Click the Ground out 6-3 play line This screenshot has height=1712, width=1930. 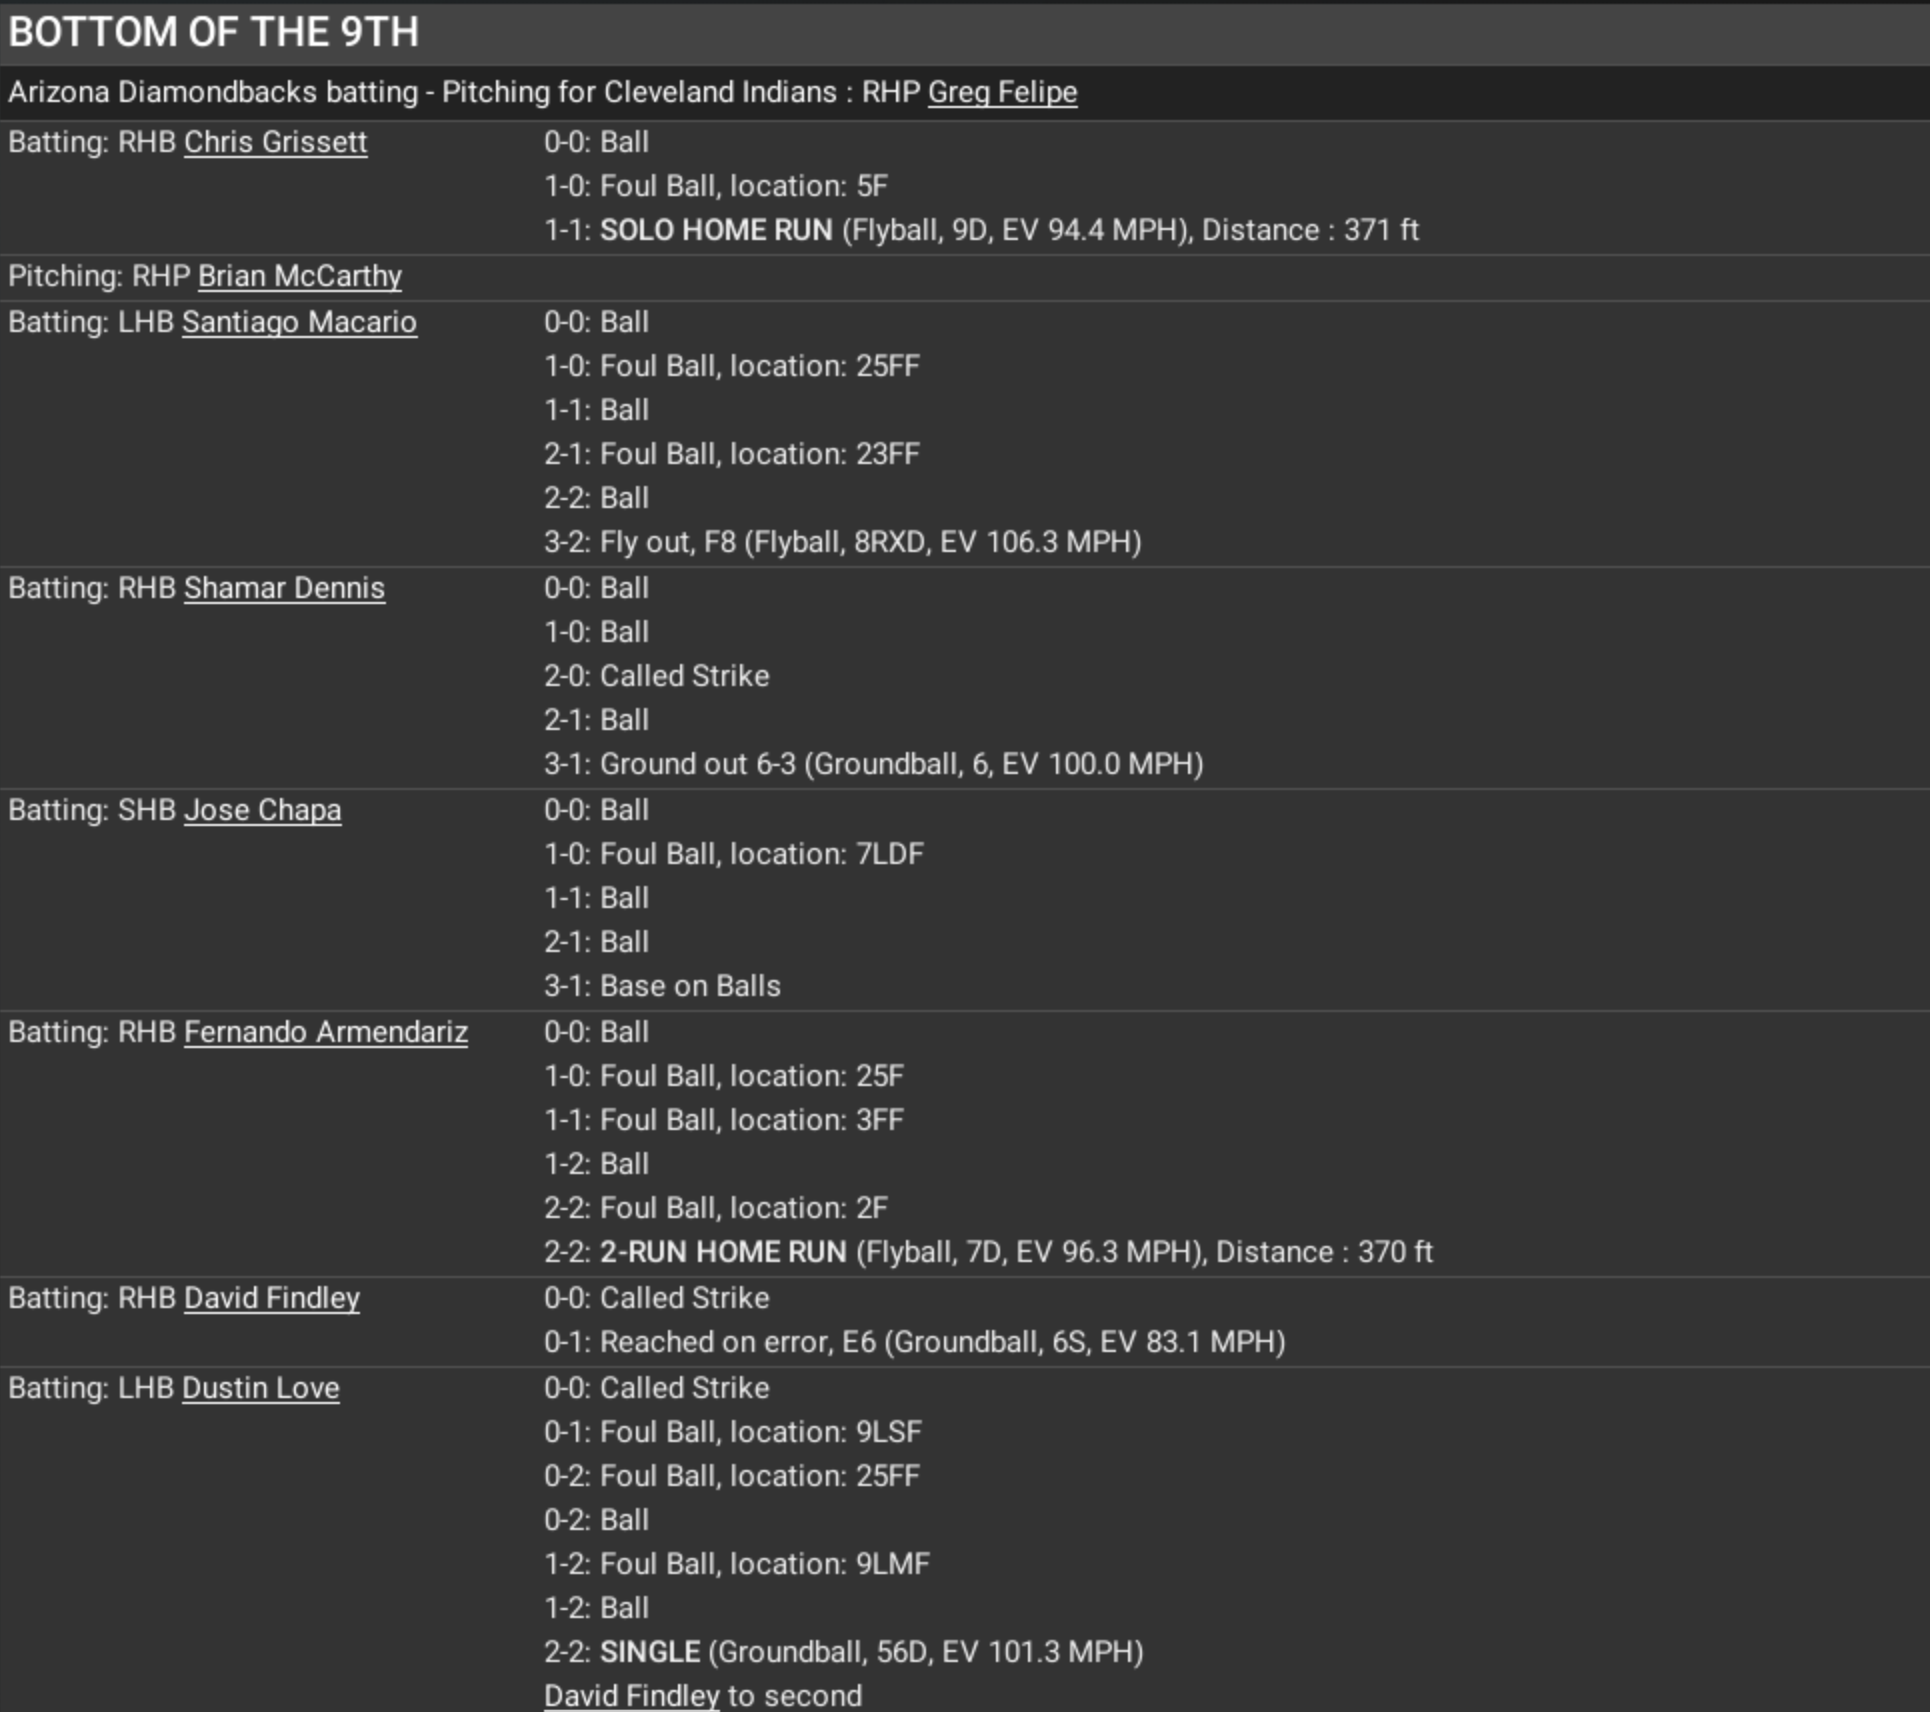tap(697, 764)
